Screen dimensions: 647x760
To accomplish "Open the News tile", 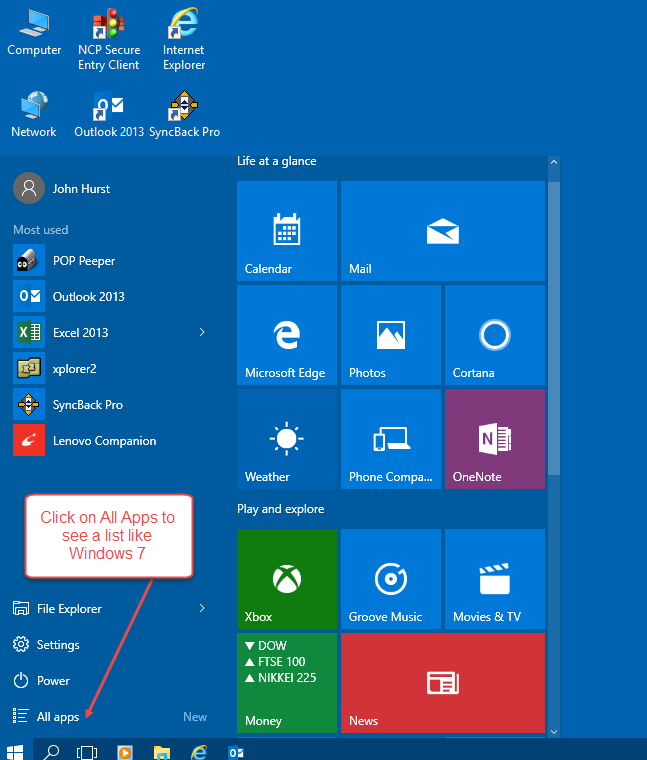I will click(x=443, y=683).
